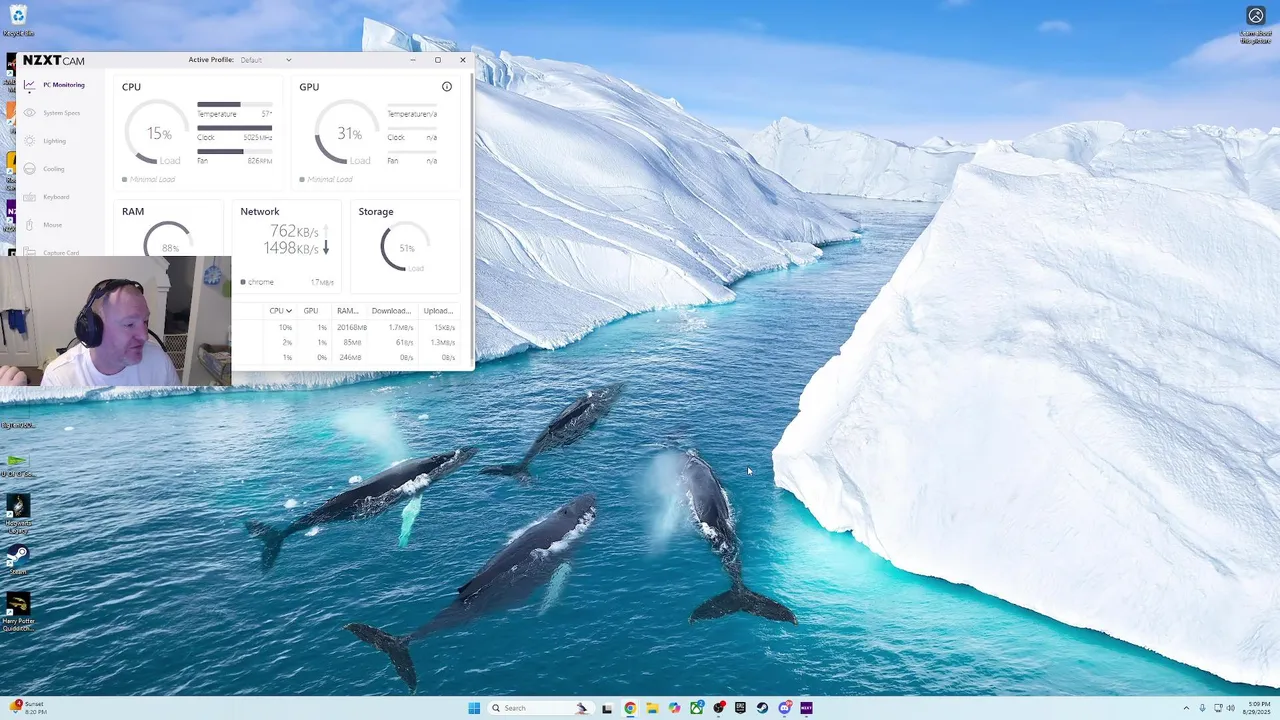Open Copilot from the taskbar
Viewport: 1280px width, 720px height.
point(674,708)
